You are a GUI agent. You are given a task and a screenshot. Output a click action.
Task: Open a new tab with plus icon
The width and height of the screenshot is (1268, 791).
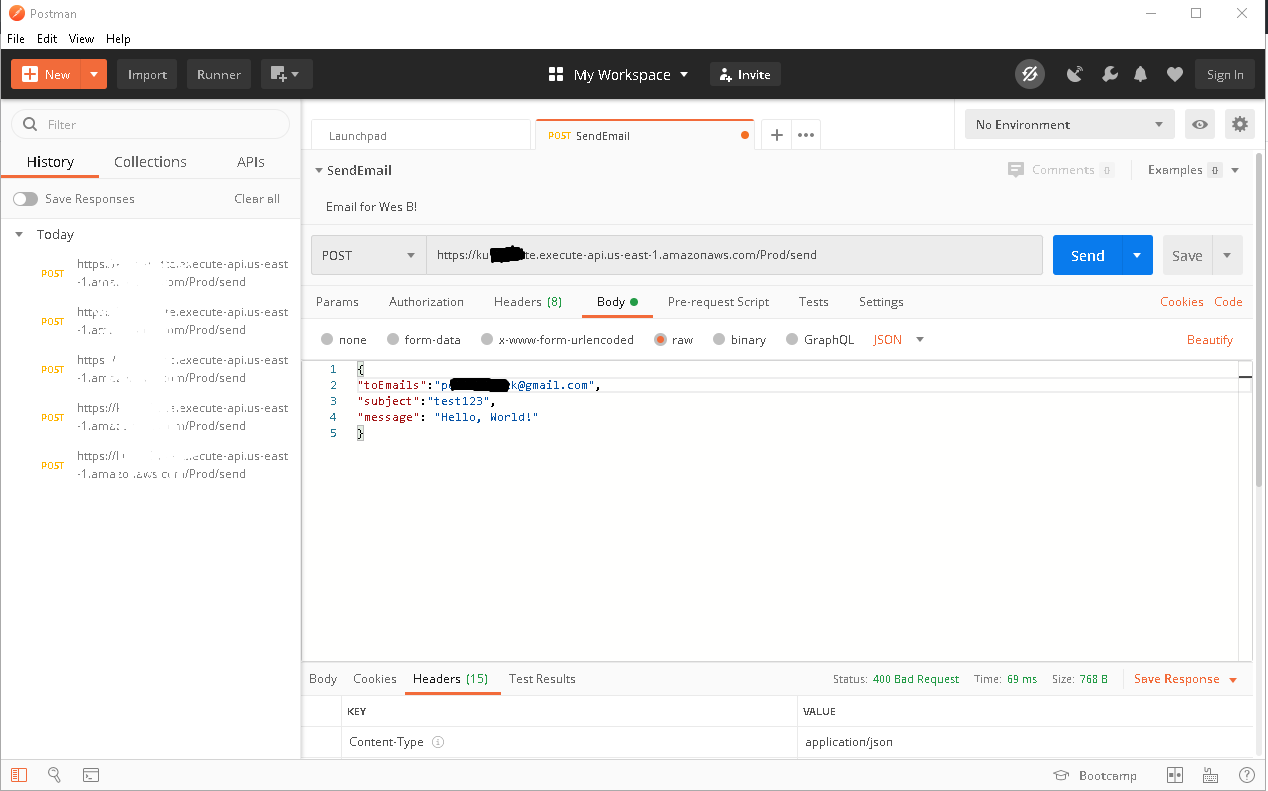tap(777, 135)
